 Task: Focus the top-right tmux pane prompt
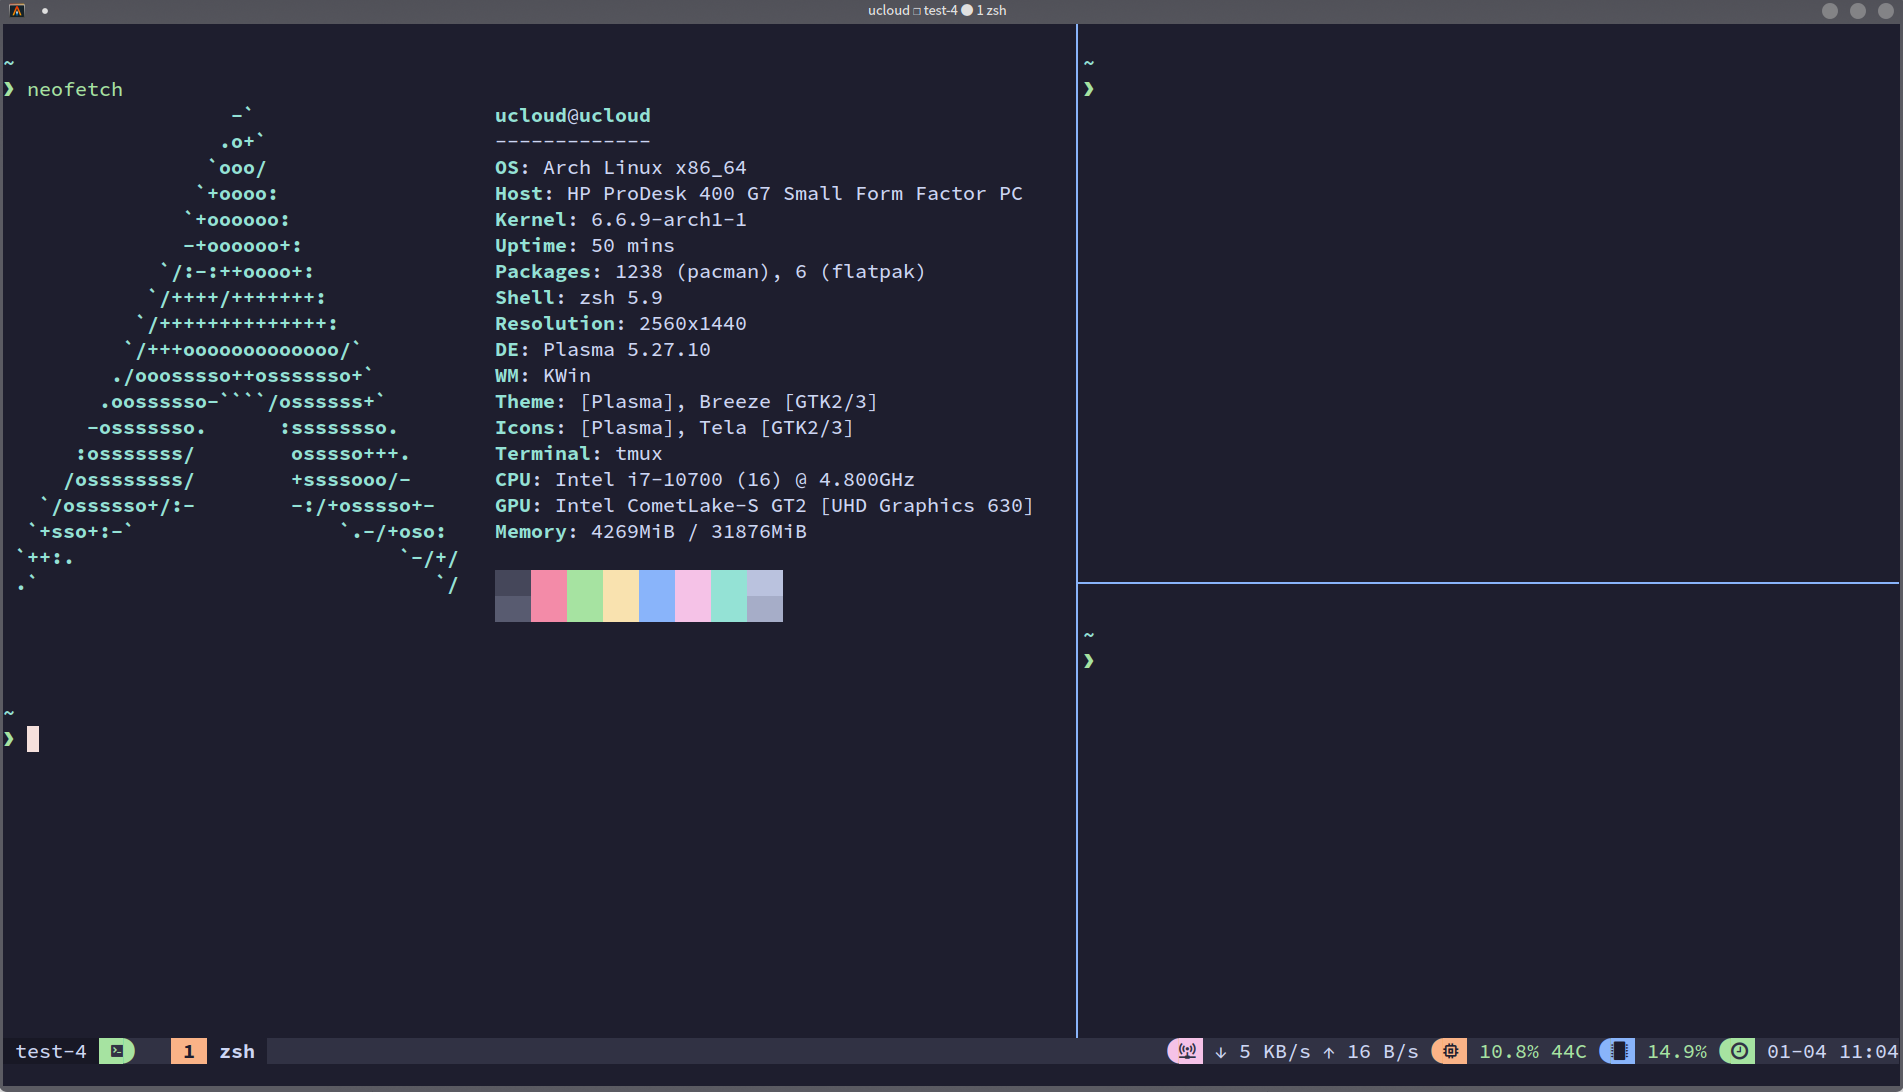[1089, 89]
